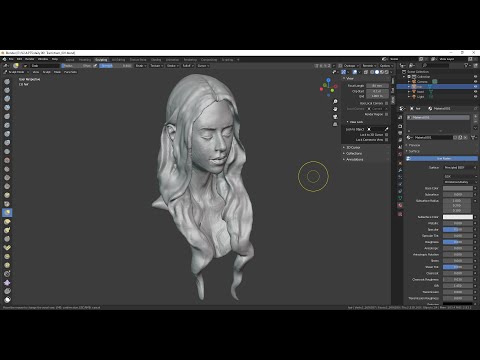Open the outliner filter funnel

[x=467, y=66]
